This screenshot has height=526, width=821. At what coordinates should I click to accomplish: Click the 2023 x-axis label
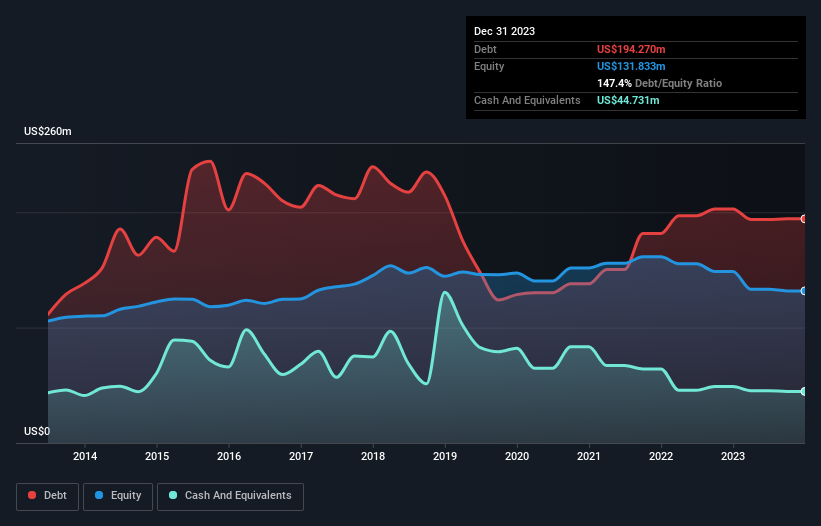pos(733,456)
